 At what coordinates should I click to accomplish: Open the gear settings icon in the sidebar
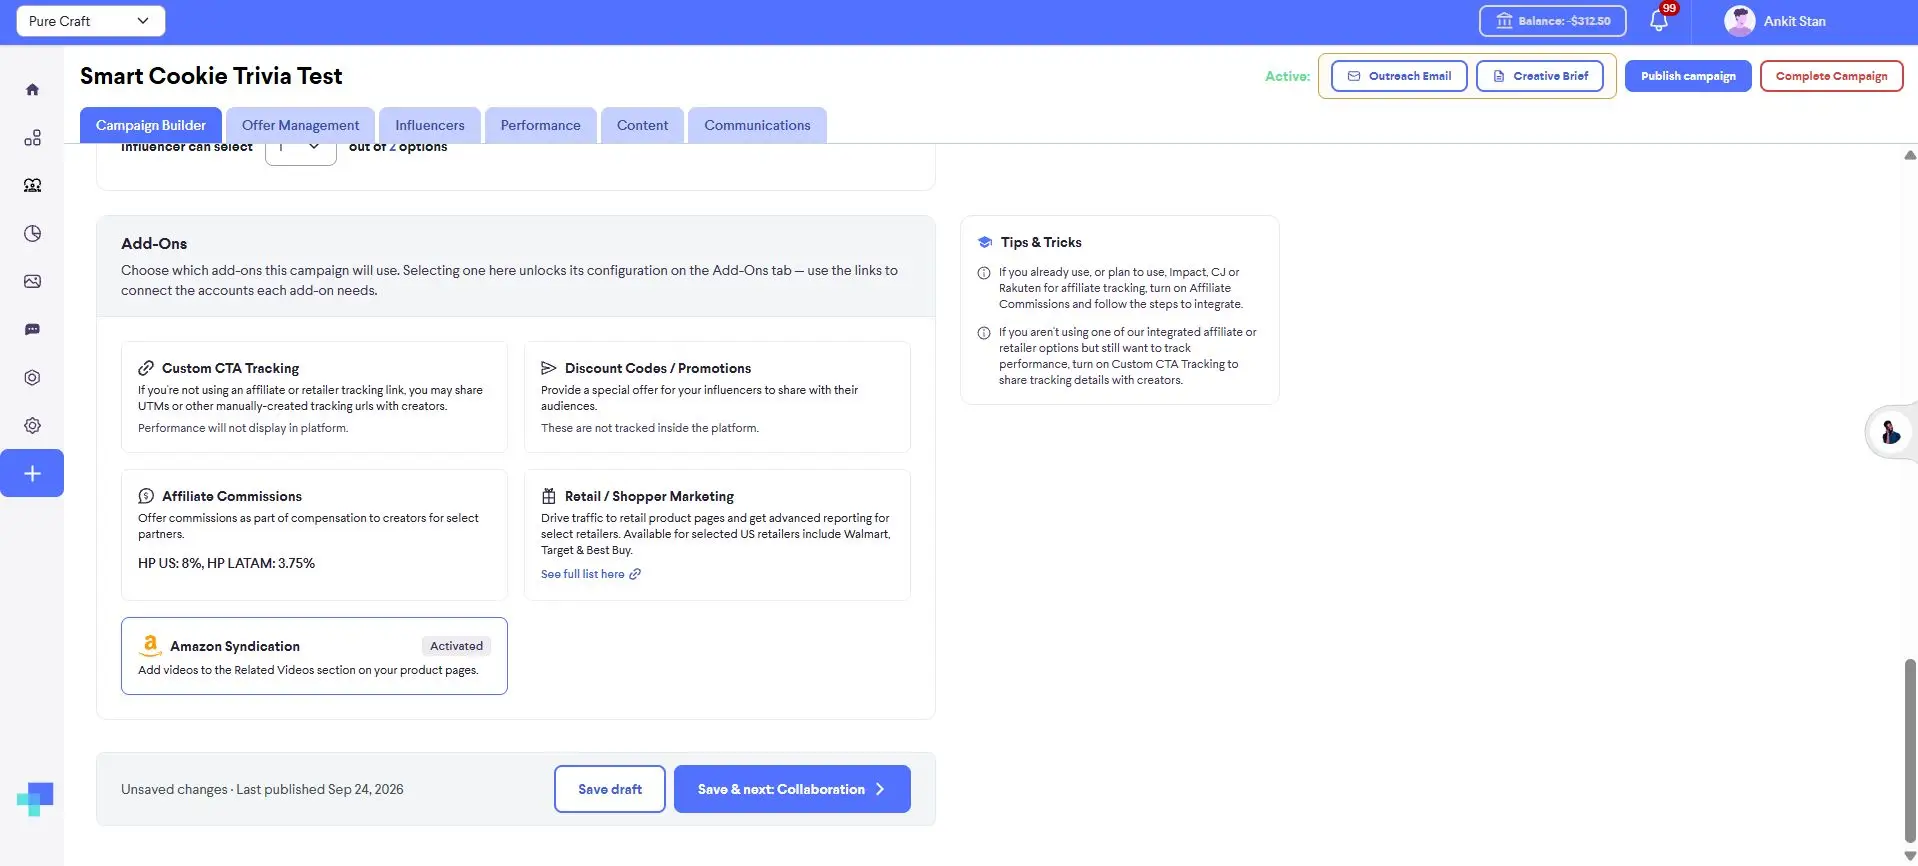pyautogui.click(x=32, y=426)
